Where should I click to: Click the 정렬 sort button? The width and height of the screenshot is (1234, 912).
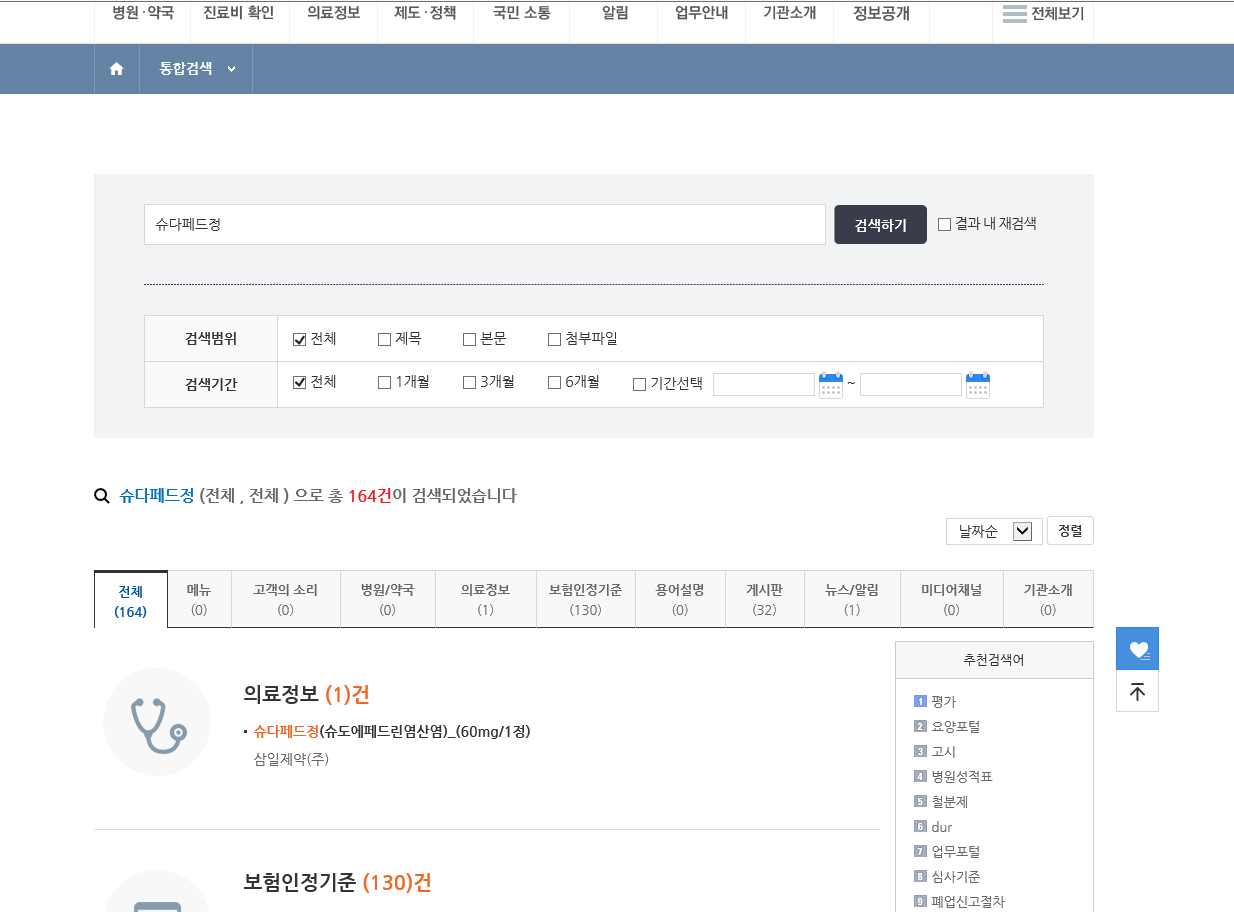click(1070, 531)
